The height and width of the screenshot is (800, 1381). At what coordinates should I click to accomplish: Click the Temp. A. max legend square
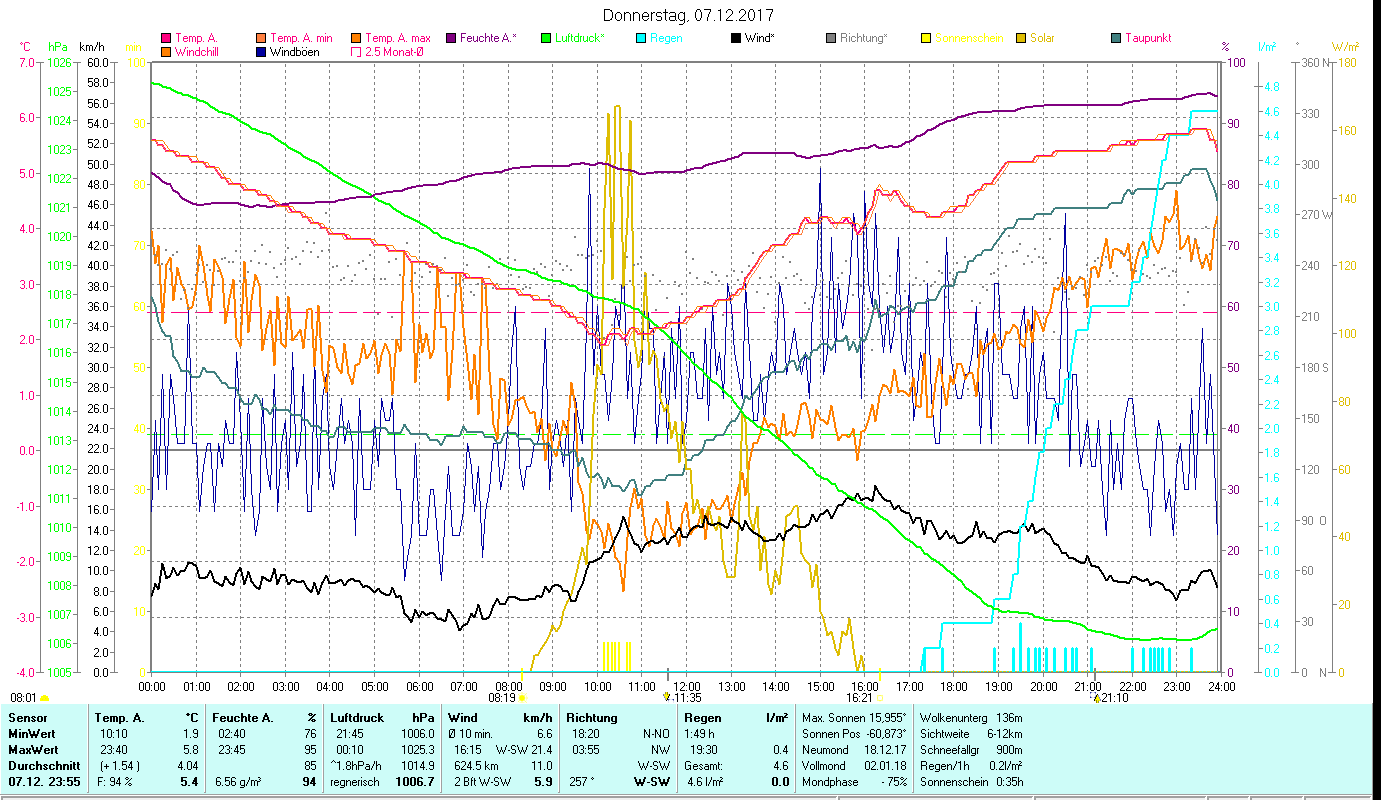click(x=355, y=38)
